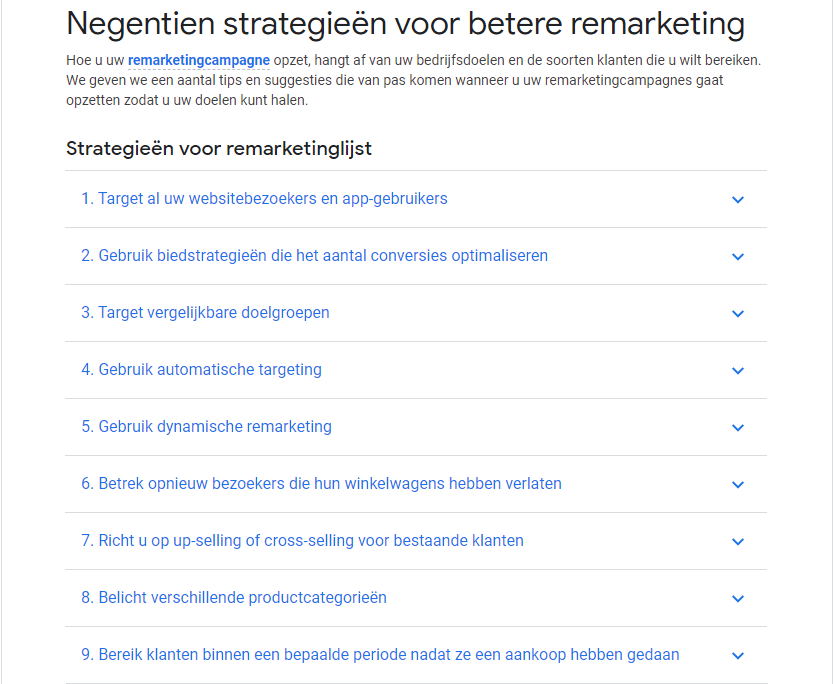Image resolution: width=834 pixels, height=684 pixels.
Task: Click chevron for 'Belicht verschillende productcategorieën'
Action: [x=738, y=598]
